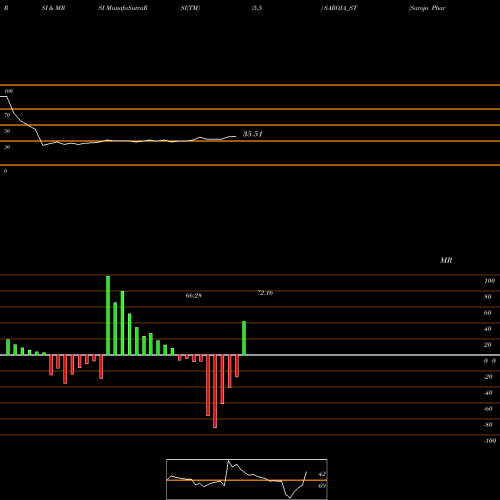Click the MR axis label -100

point(490,441)
